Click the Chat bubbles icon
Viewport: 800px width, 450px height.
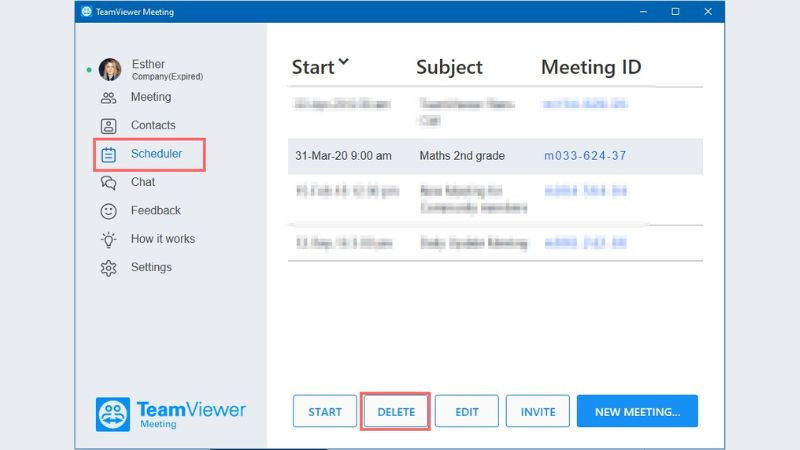[x=108, y=183]
